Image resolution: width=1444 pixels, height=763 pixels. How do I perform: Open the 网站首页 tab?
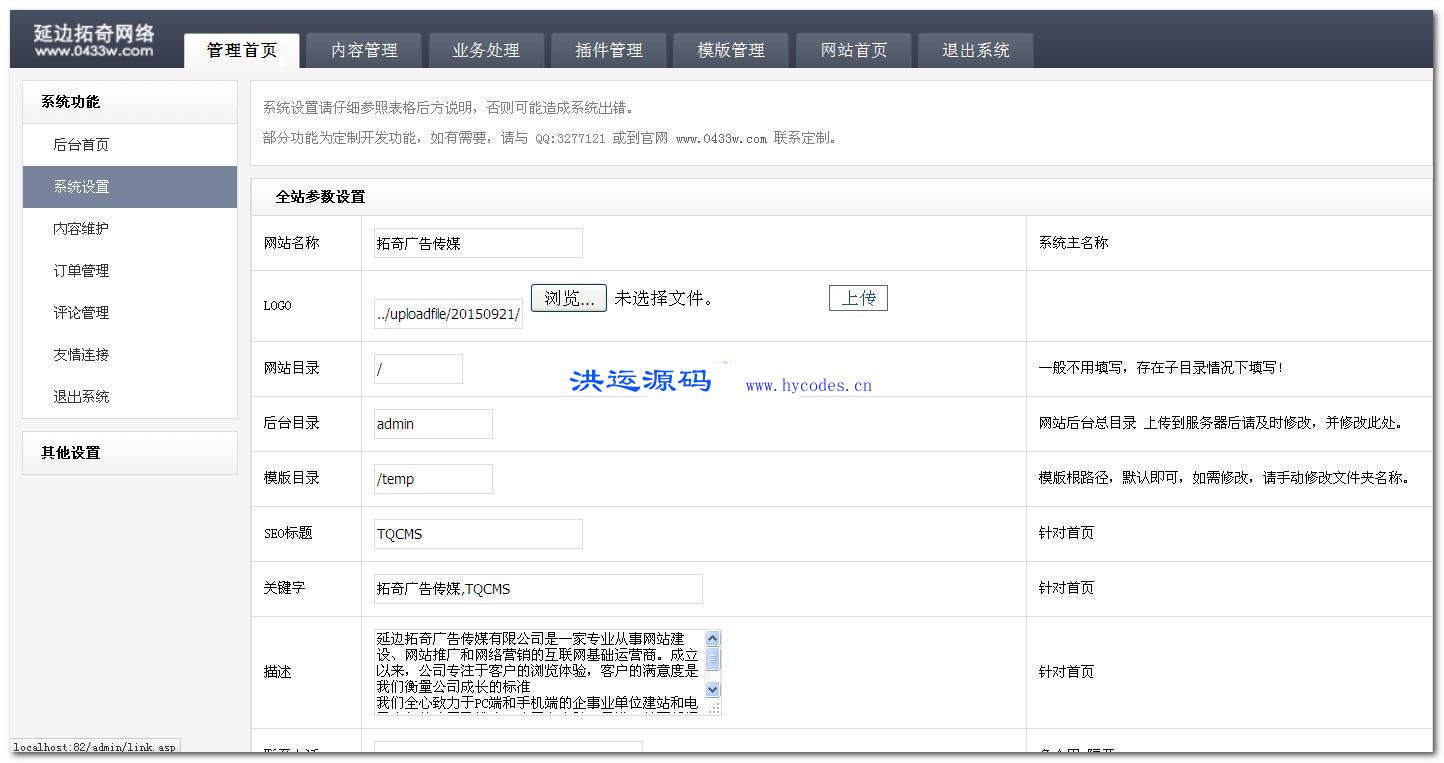pyautogui.click(x=854, y=51)
